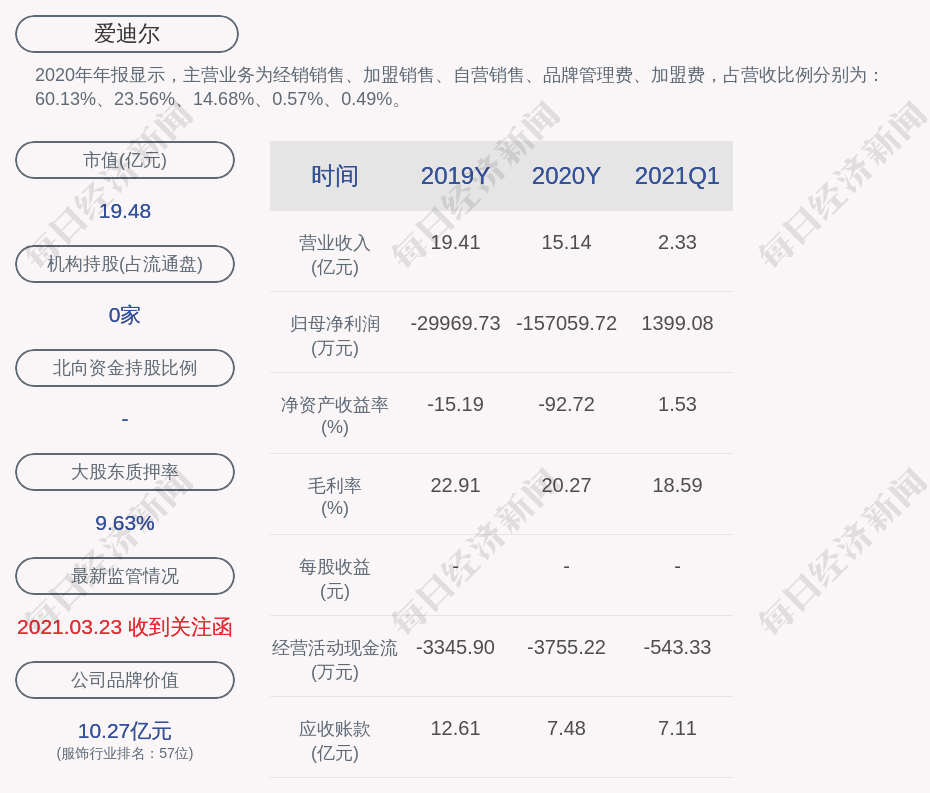The width and height of the screenshot is (930, 793).
Task: Click the 机构持股(占流通盘) pill label
Action: point(125,264)
